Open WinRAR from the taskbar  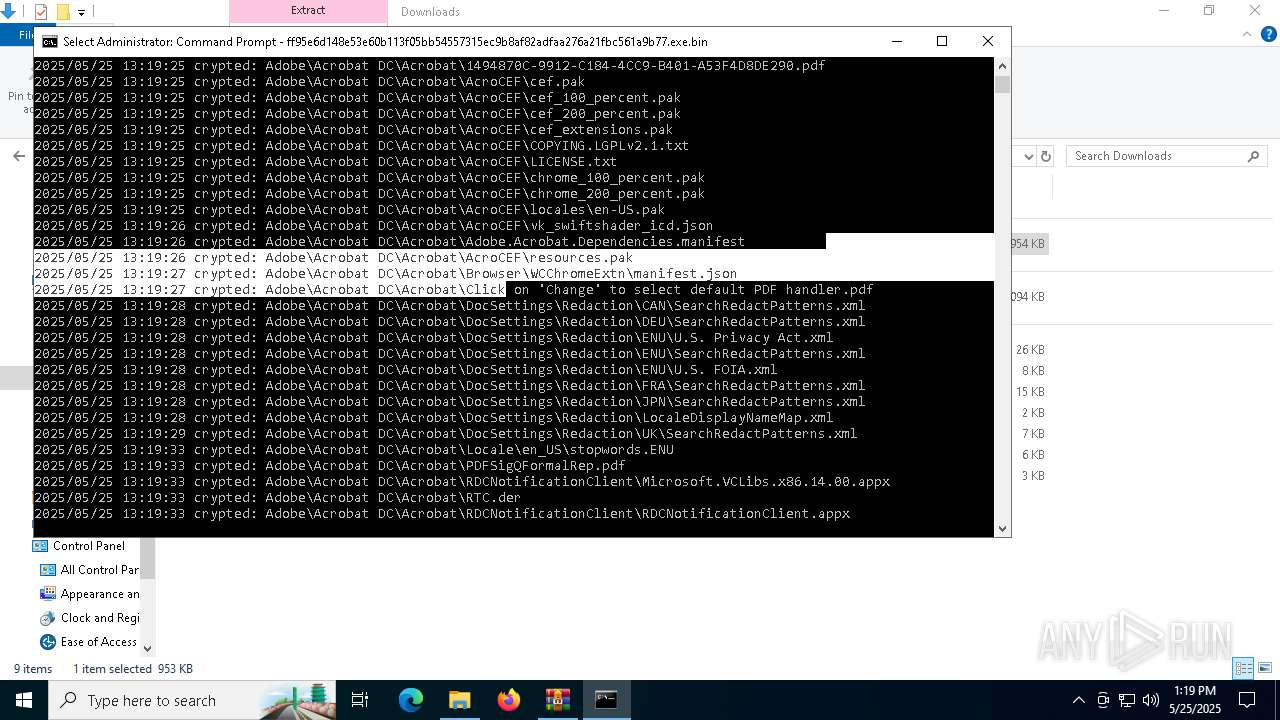(557, 700)
